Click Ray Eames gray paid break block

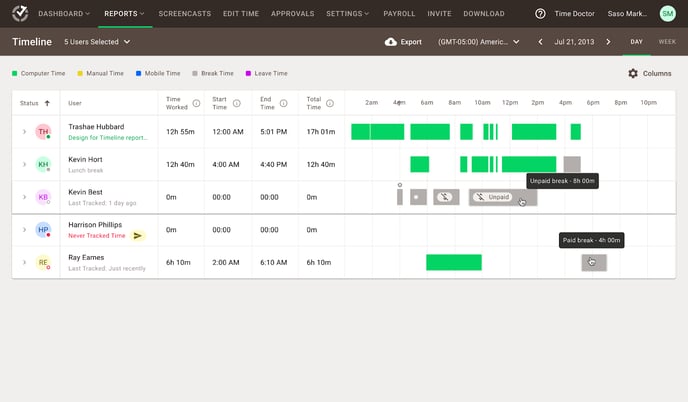point(594,262)
